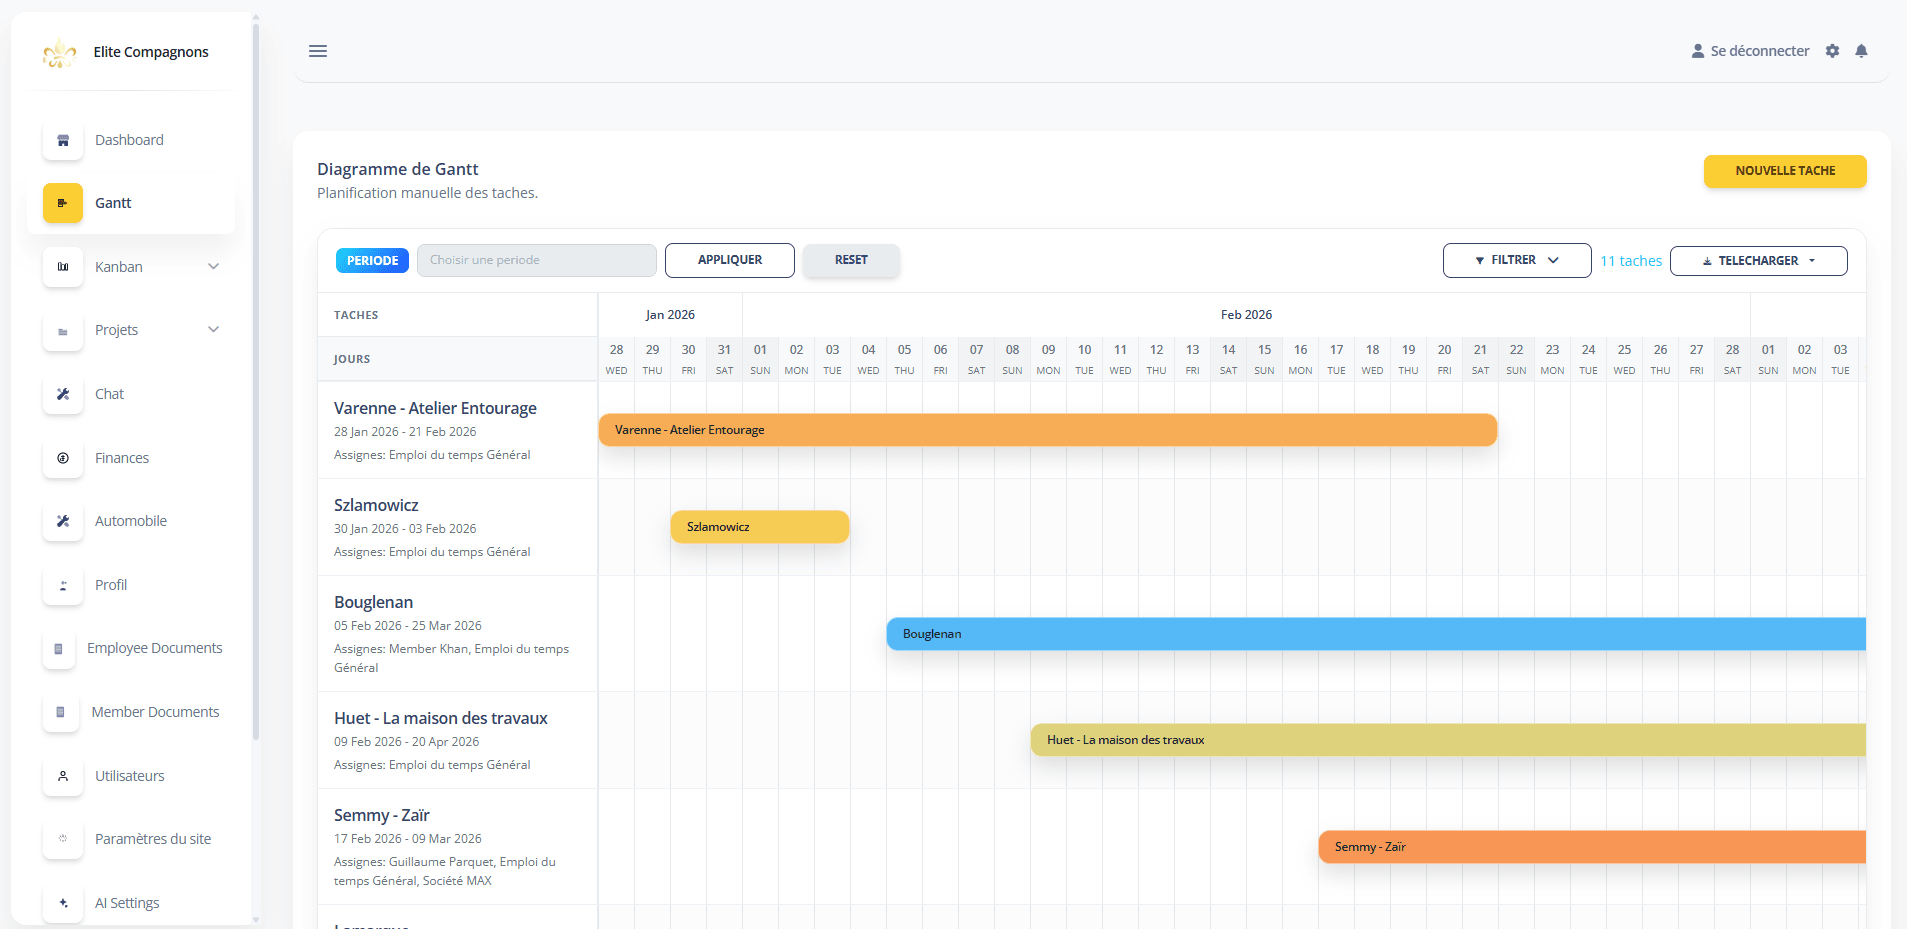The image size is (1907, 929).
Task: Click the notification bell icon
Action: point(1862,51)
